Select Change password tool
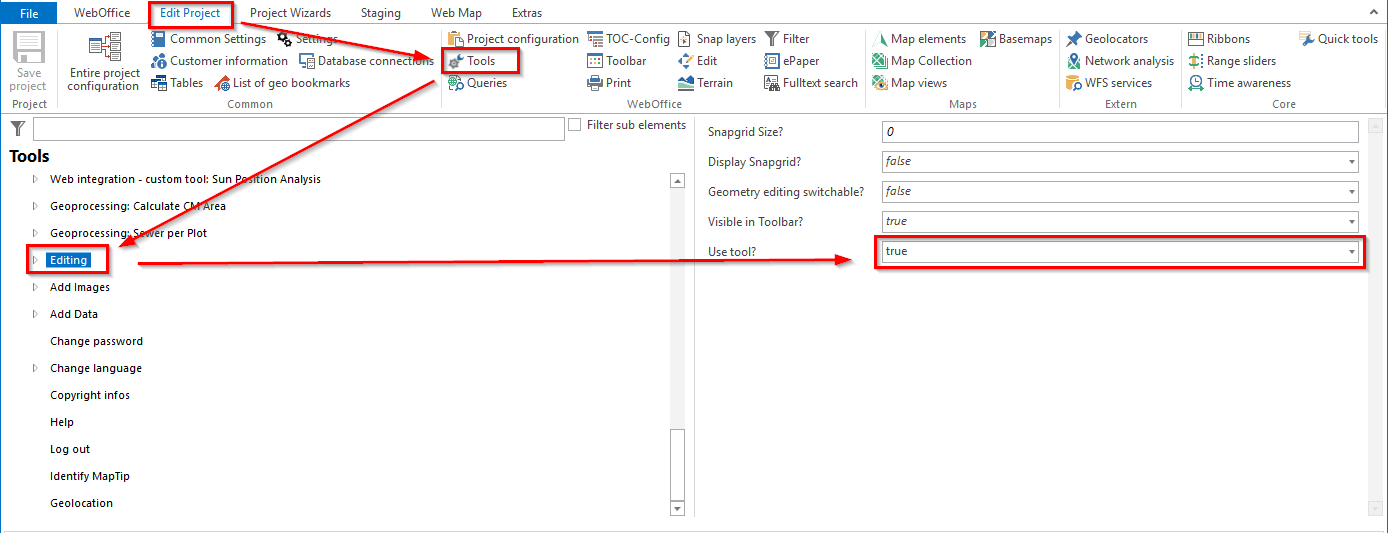 pos(96,341)
